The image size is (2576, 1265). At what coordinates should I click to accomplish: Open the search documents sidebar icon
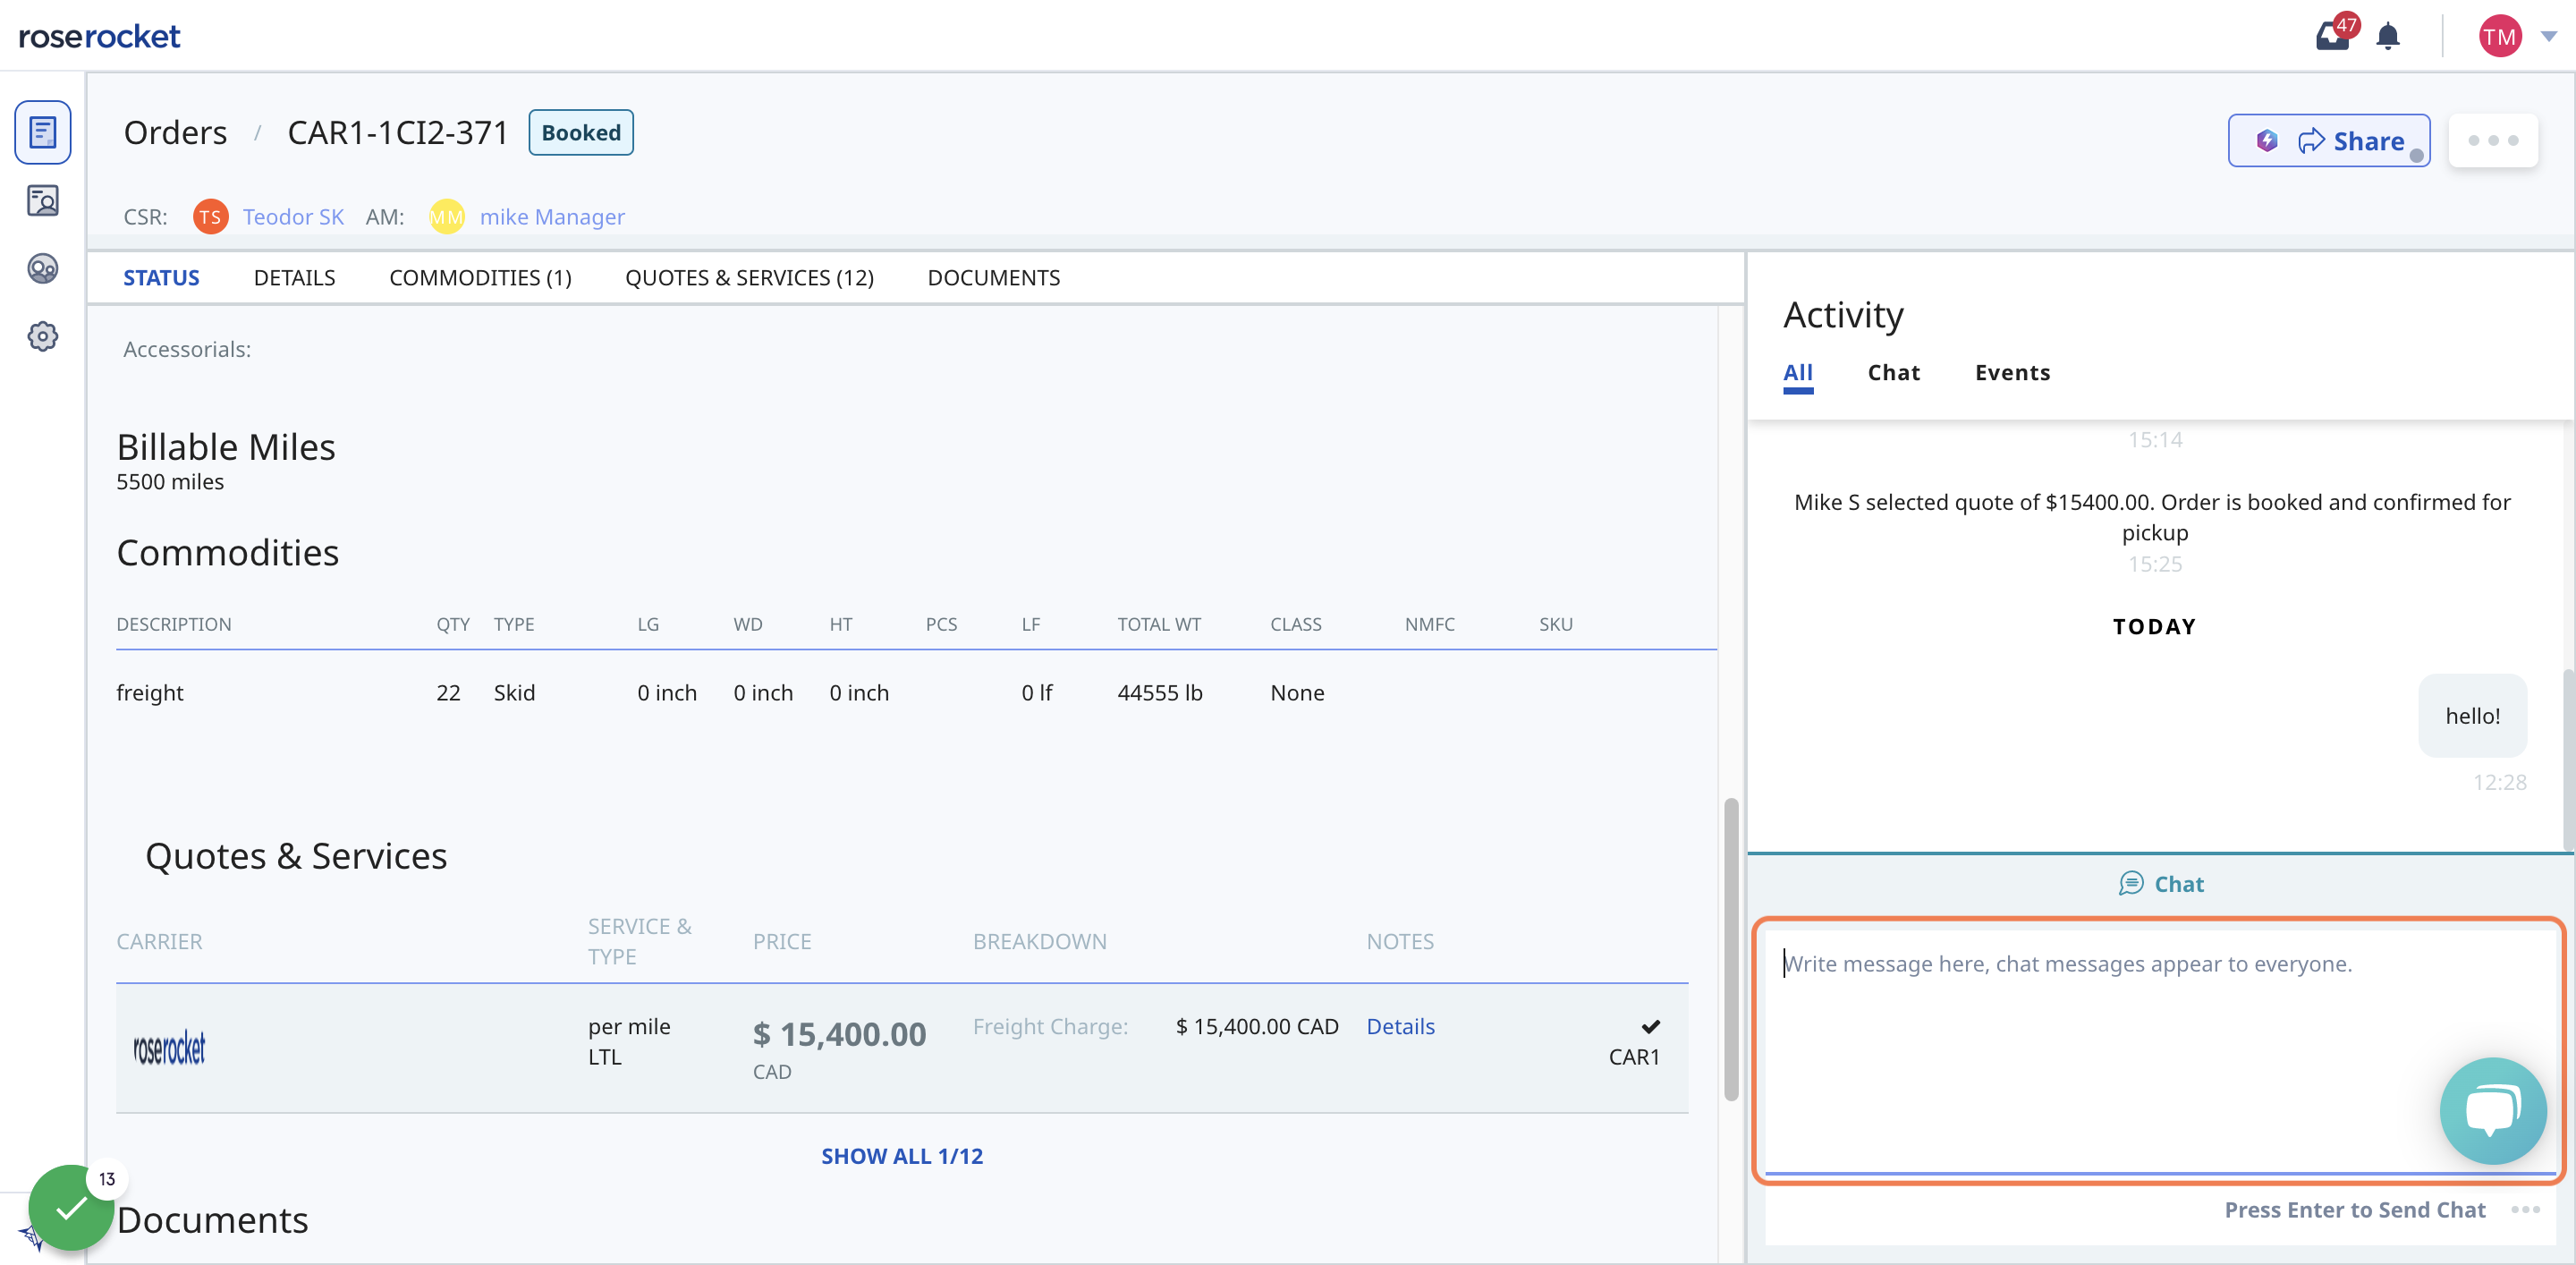tap(42, 201)
